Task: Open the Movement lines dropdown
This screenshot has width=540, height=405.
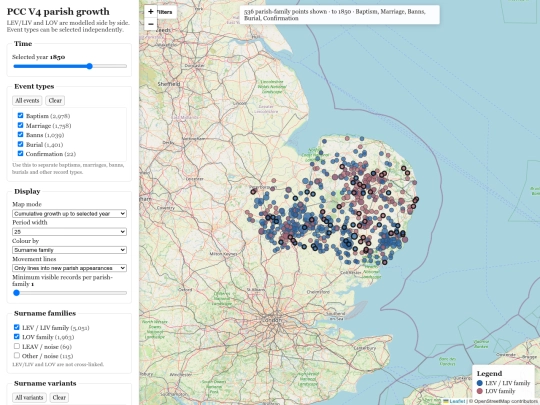Action: tap(69, 268)
